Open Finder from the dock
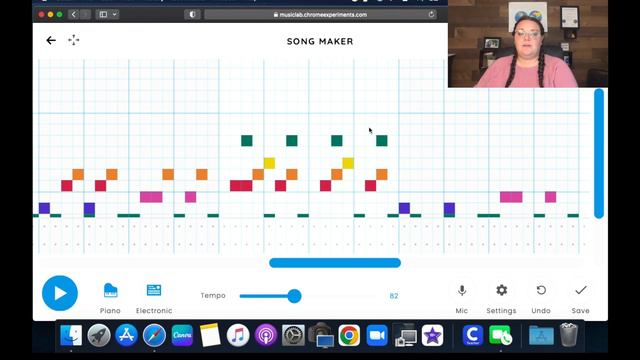The width and height of the screenshot is (640, 360). (71, 336)
